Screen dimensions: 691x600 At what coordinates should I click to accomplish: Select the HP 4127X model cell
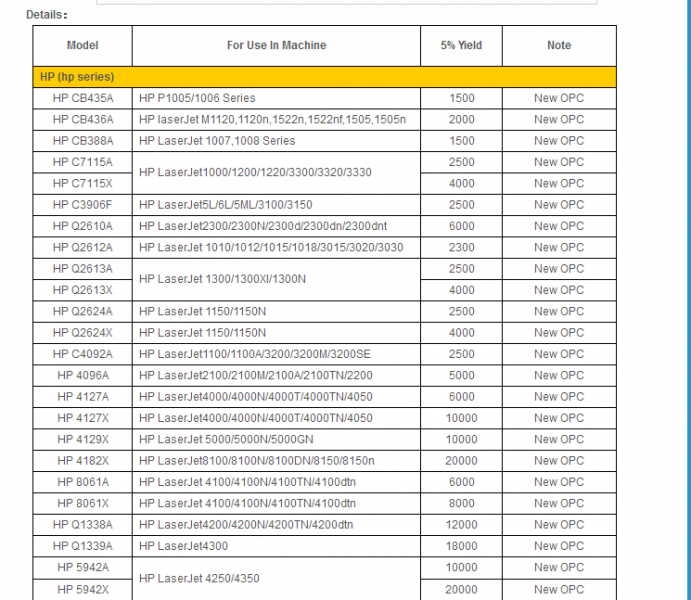click(x=83, y=418)
